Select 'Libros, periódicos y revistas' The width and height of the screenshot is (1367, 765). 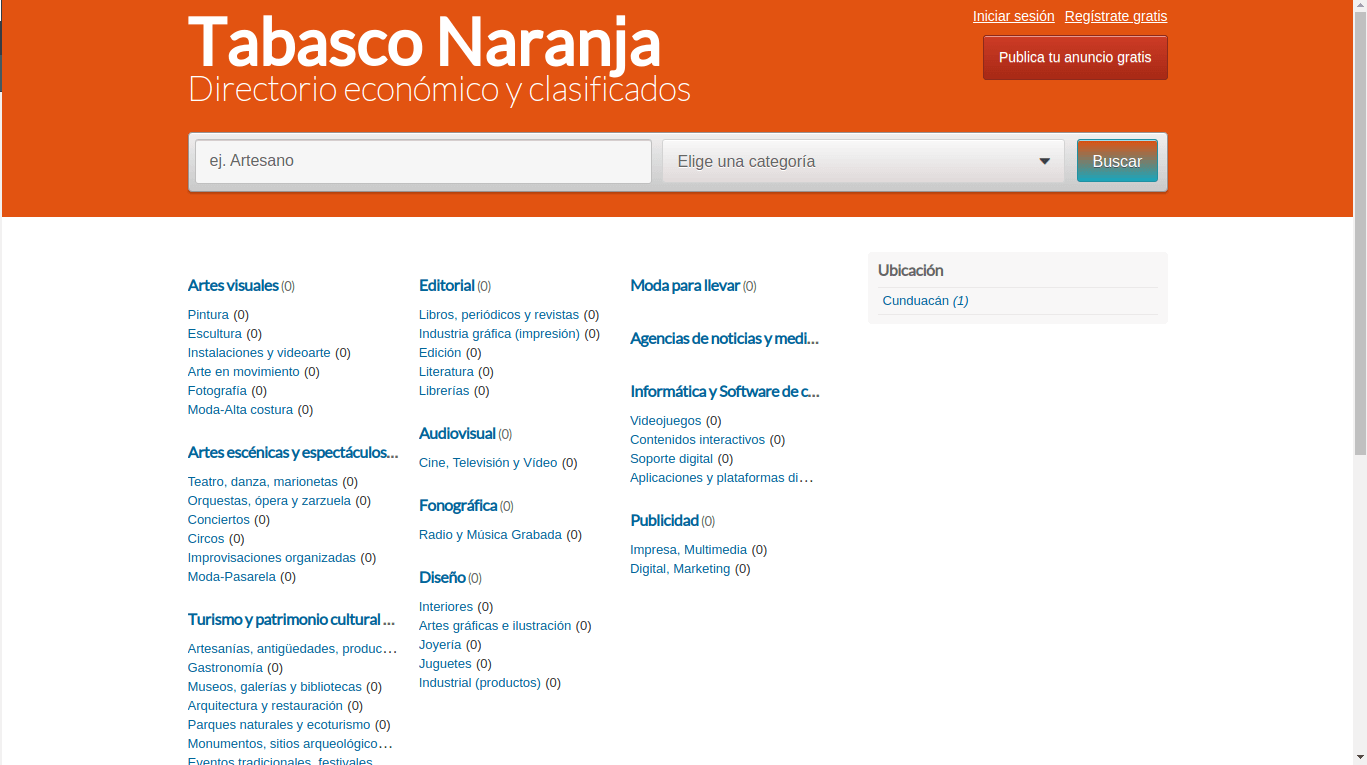[498, 315]
